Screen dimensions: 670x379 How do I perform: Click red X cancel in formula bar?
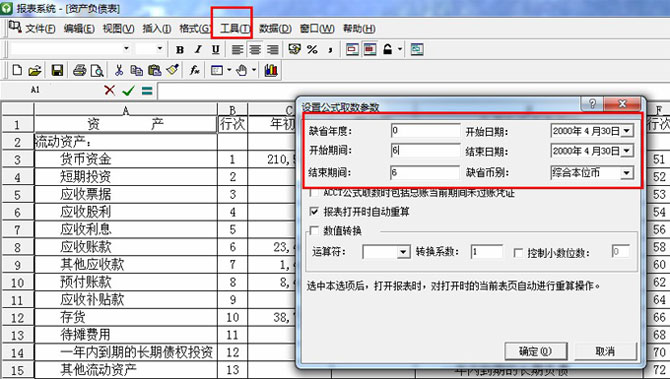click(x=109, y=90)
